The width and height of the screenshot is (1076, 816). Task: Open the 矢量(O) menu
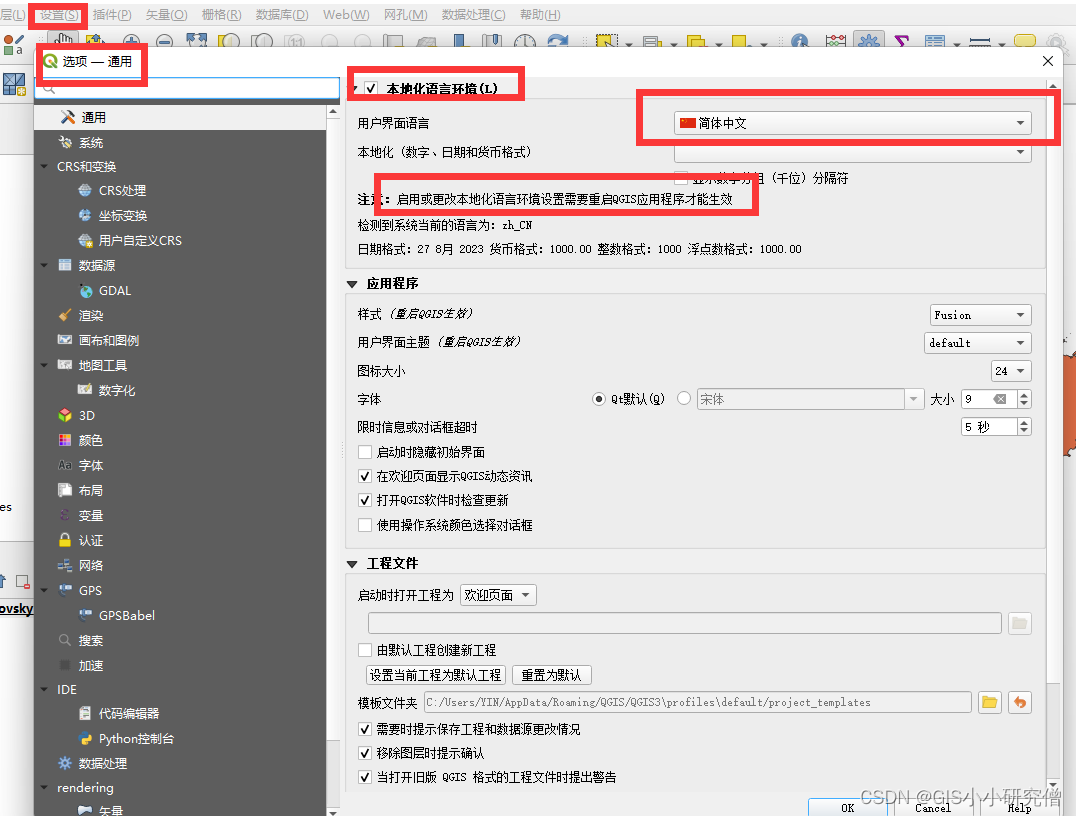coord(166,14)
